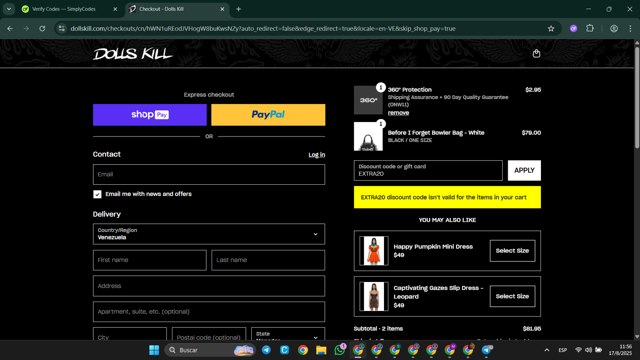Click the 'Before I Forget Bowler Bag - White' text
The height and width of the screenshot is (360, 640).
436,133
